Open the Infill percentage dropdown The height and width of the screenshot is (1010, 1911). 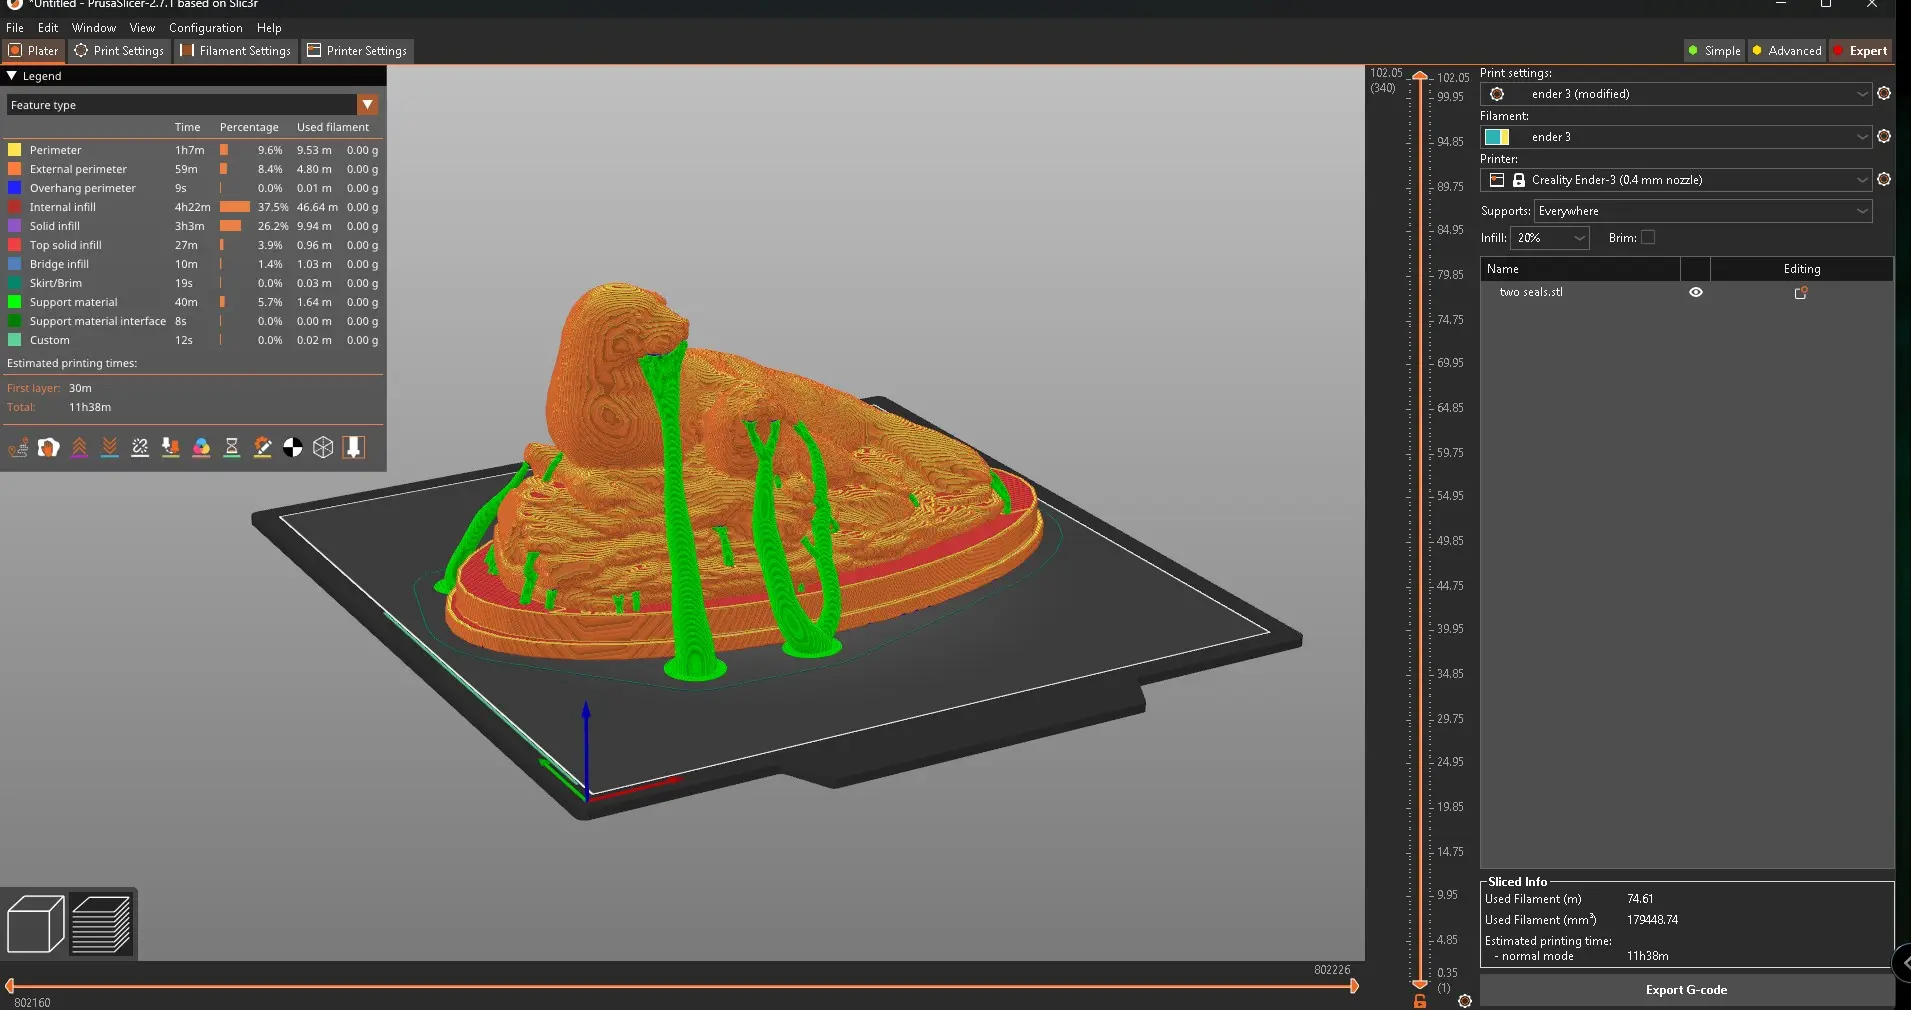(x=1549, y=238)
